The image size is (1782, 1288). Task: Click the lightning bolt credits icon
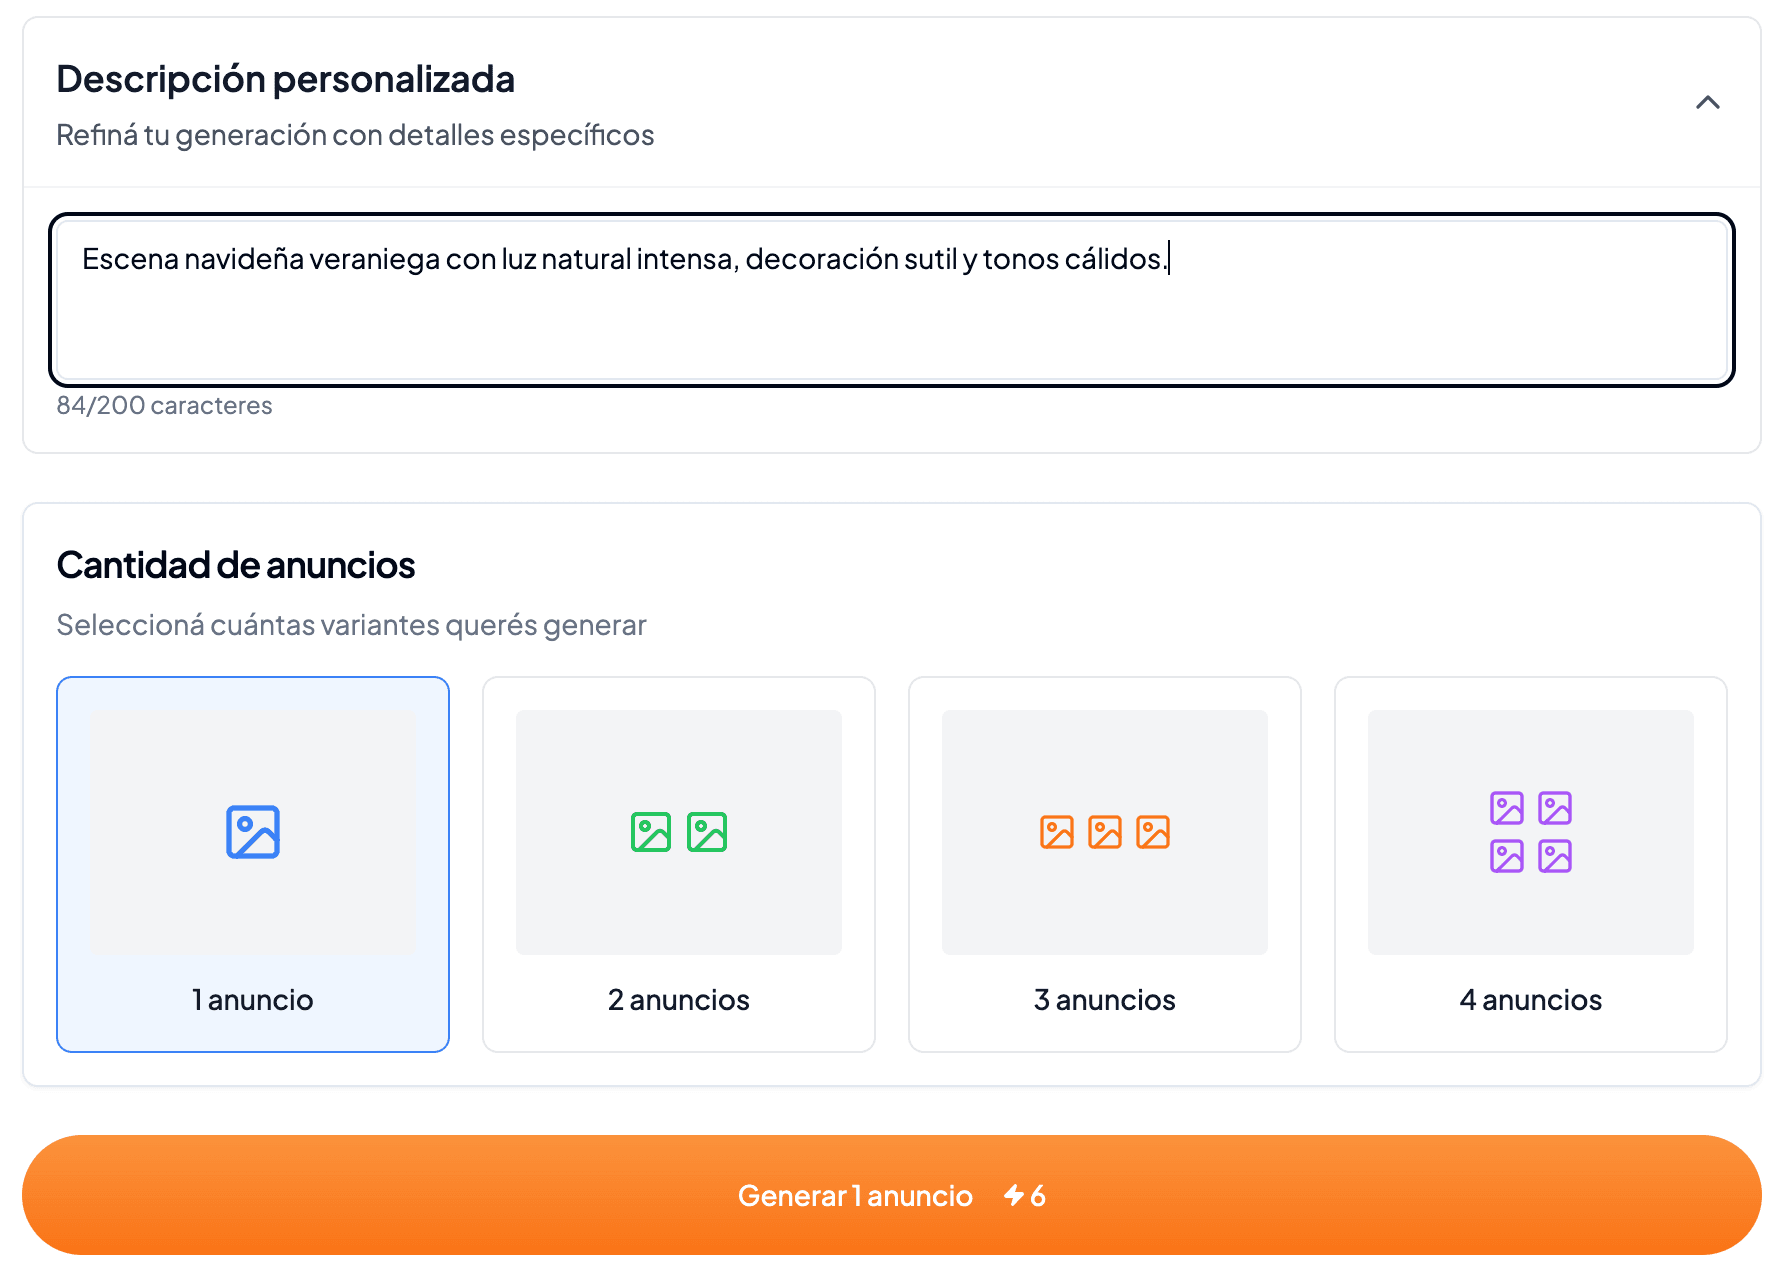point(1013,1195)
